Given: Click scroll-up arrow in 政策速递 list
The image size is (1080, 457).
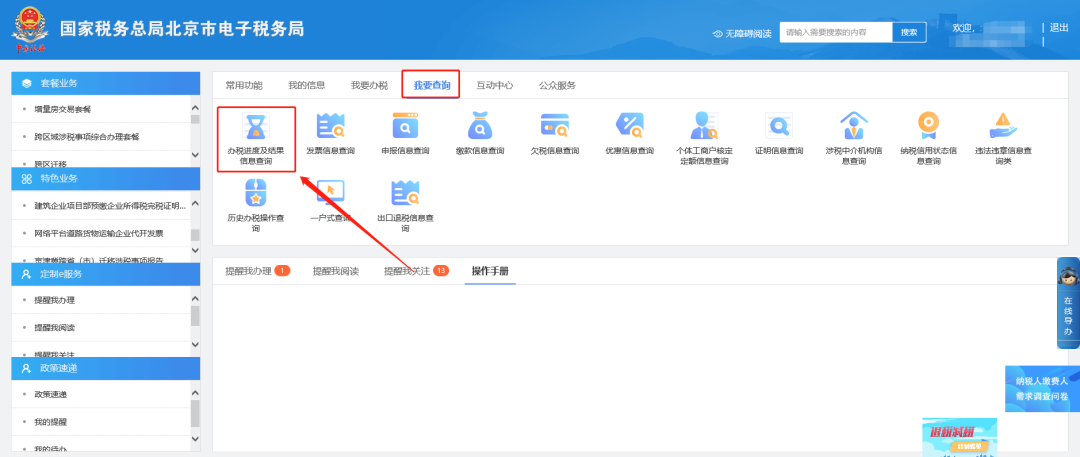Looking at the screenshot, I should pos(194,393).
